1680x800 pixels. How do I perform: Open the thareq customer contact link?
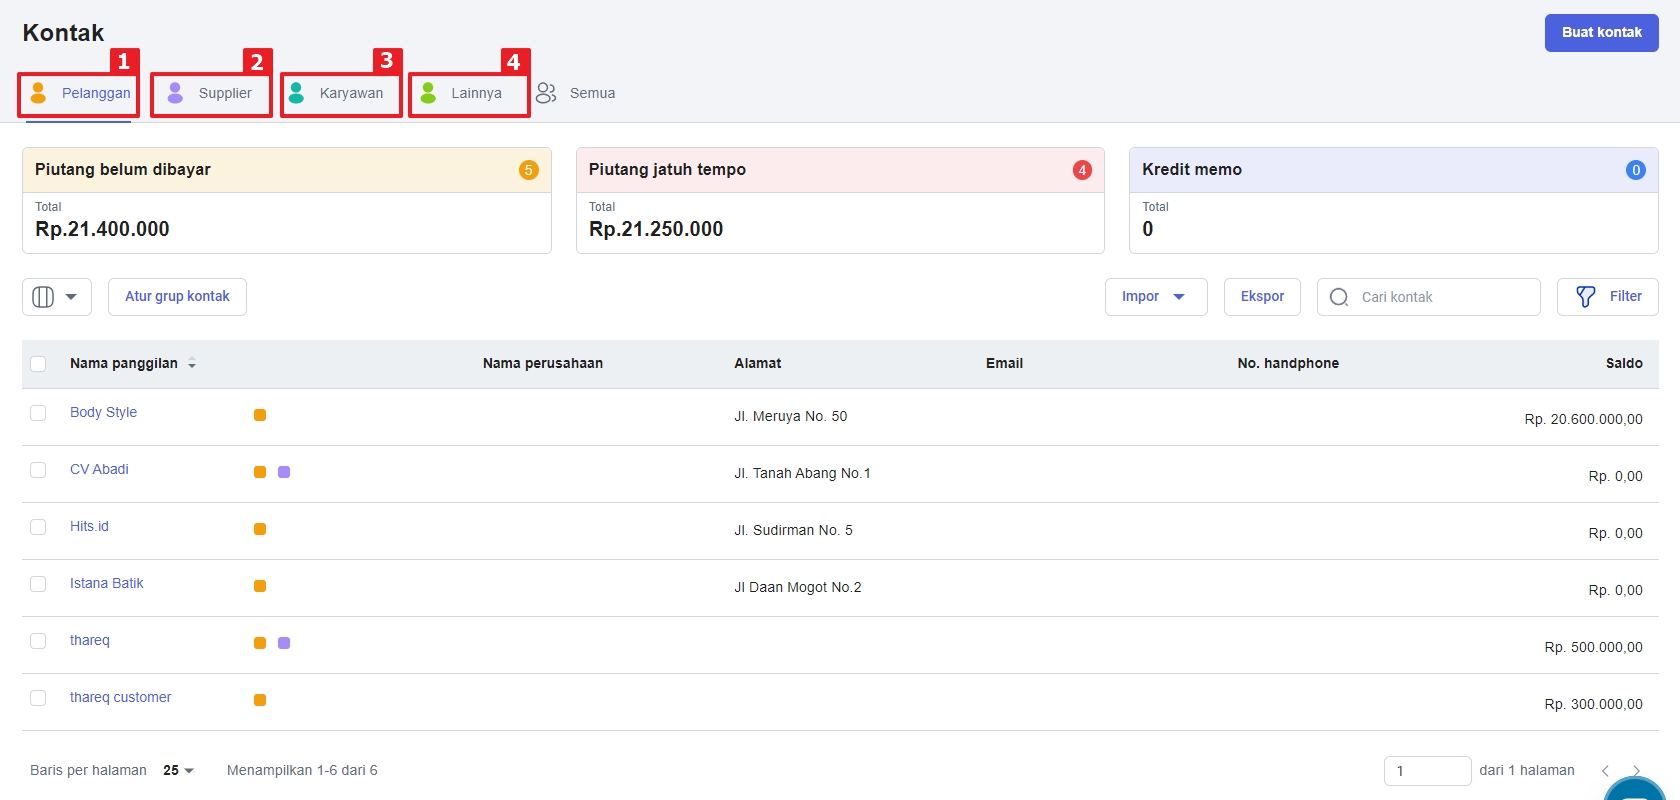[120, 697]
